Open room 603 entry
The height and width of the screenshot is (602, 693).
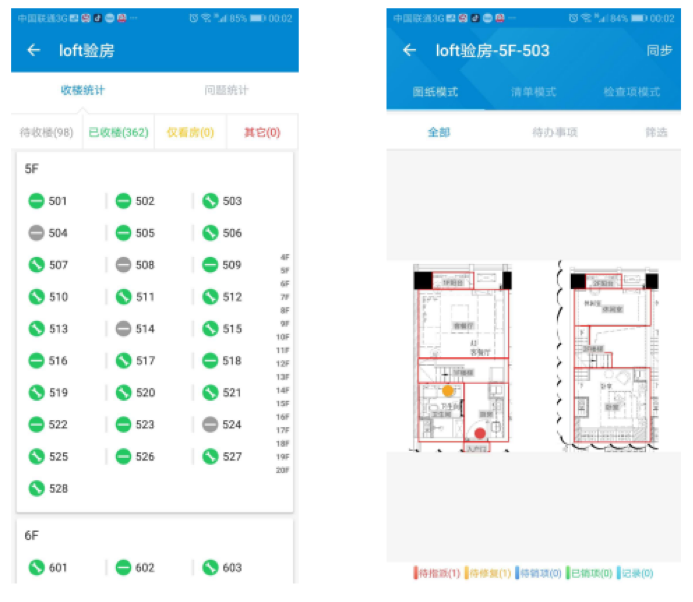222,568
